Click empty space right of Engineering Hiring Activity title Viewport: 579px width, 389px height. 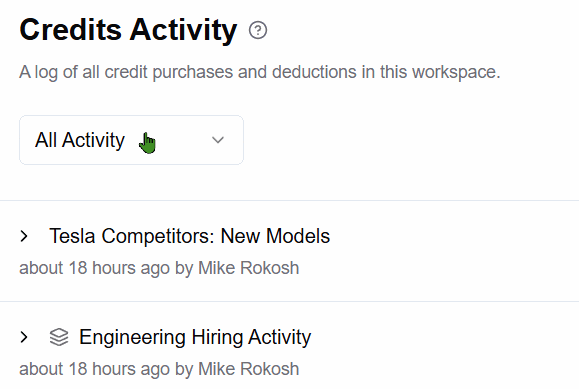point(443,337)
